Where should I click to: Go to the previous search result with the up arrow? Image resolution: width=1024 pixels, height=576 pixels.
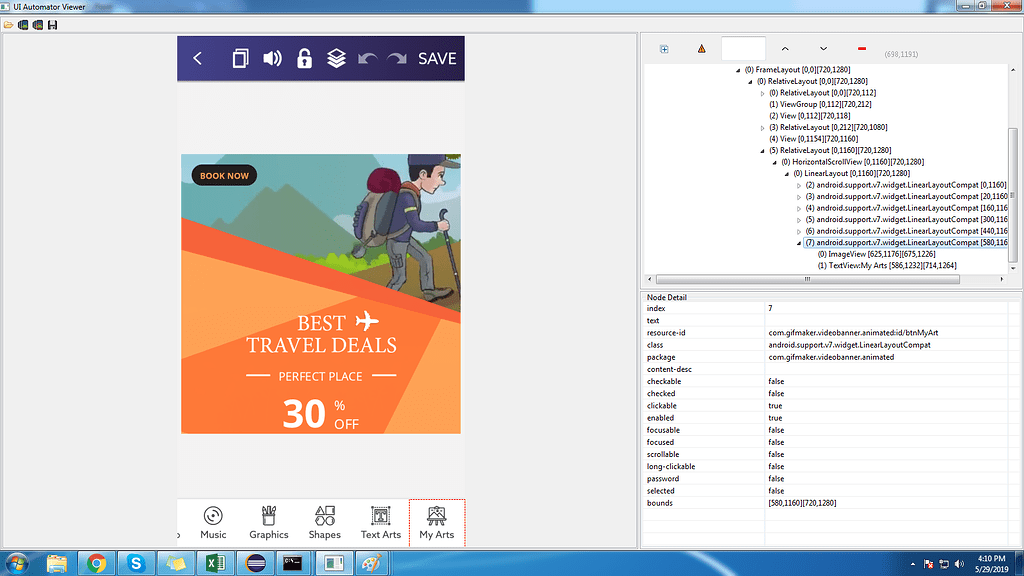tap(785, 49)
